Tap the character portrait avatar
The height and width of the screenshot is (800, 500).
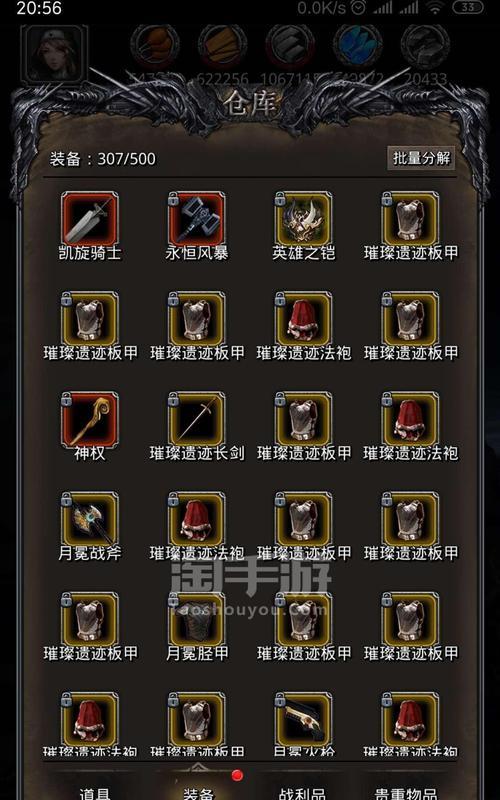(55, 54)
